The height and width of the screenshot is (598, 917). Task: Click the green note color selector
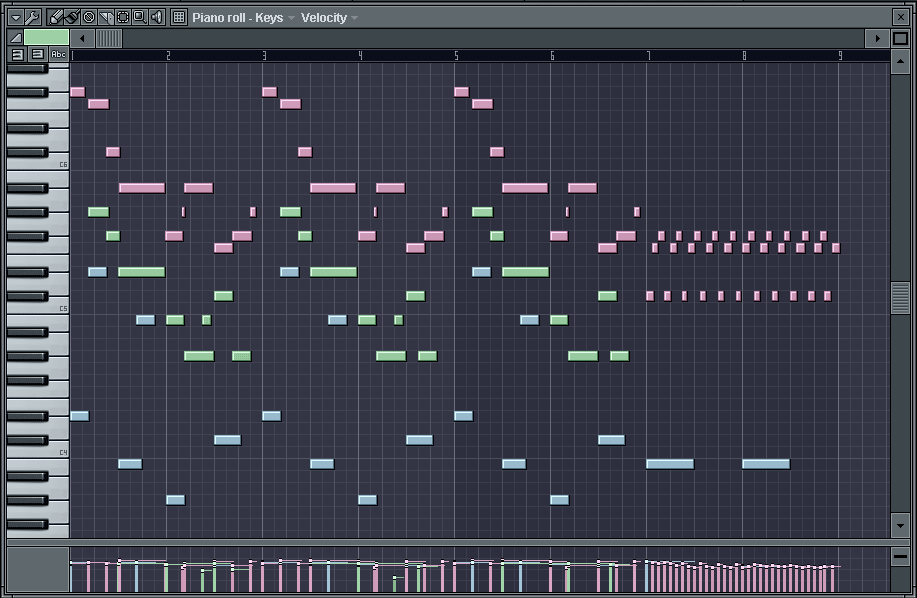(x=46, y=37)
